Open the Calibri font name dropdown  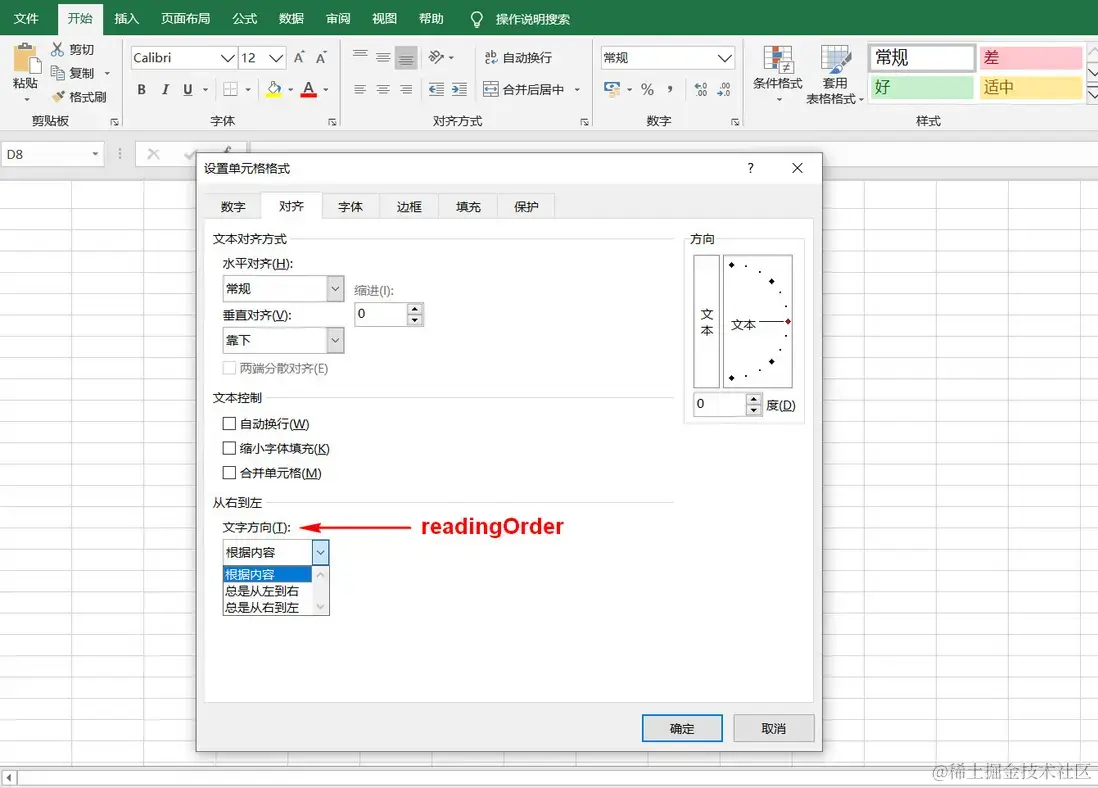[227, 58]
